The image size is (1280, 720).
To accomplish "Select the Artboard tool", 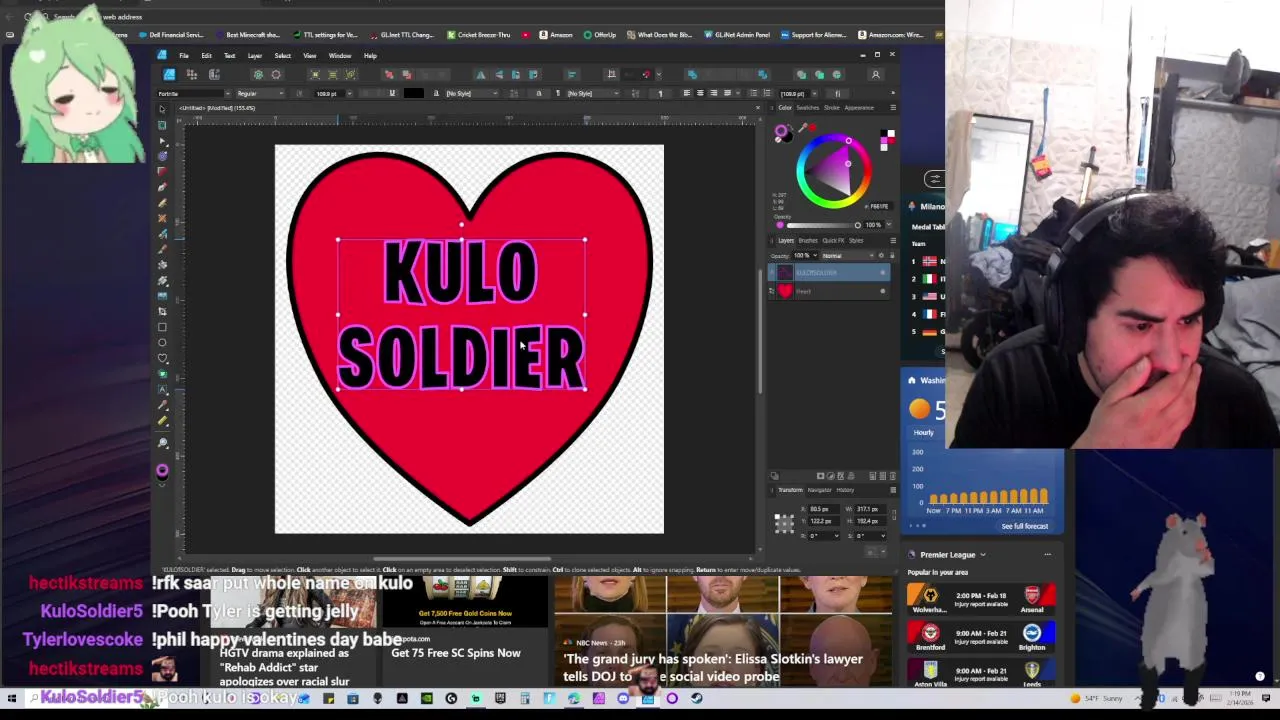I will tap(162, 125).
